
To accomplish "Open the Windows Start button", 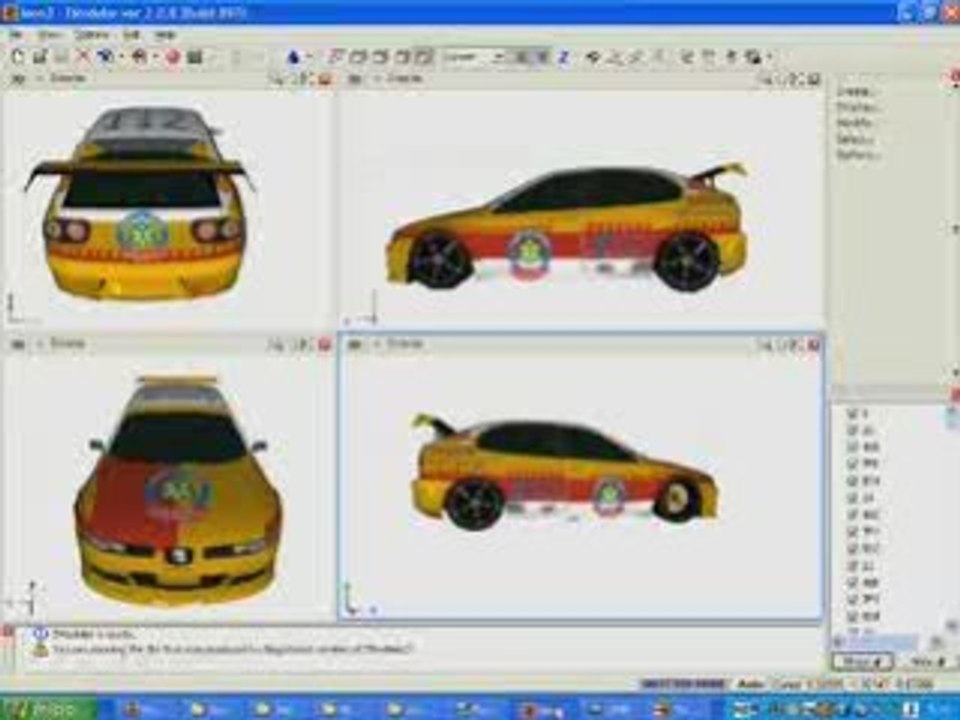I will point(48,709).
